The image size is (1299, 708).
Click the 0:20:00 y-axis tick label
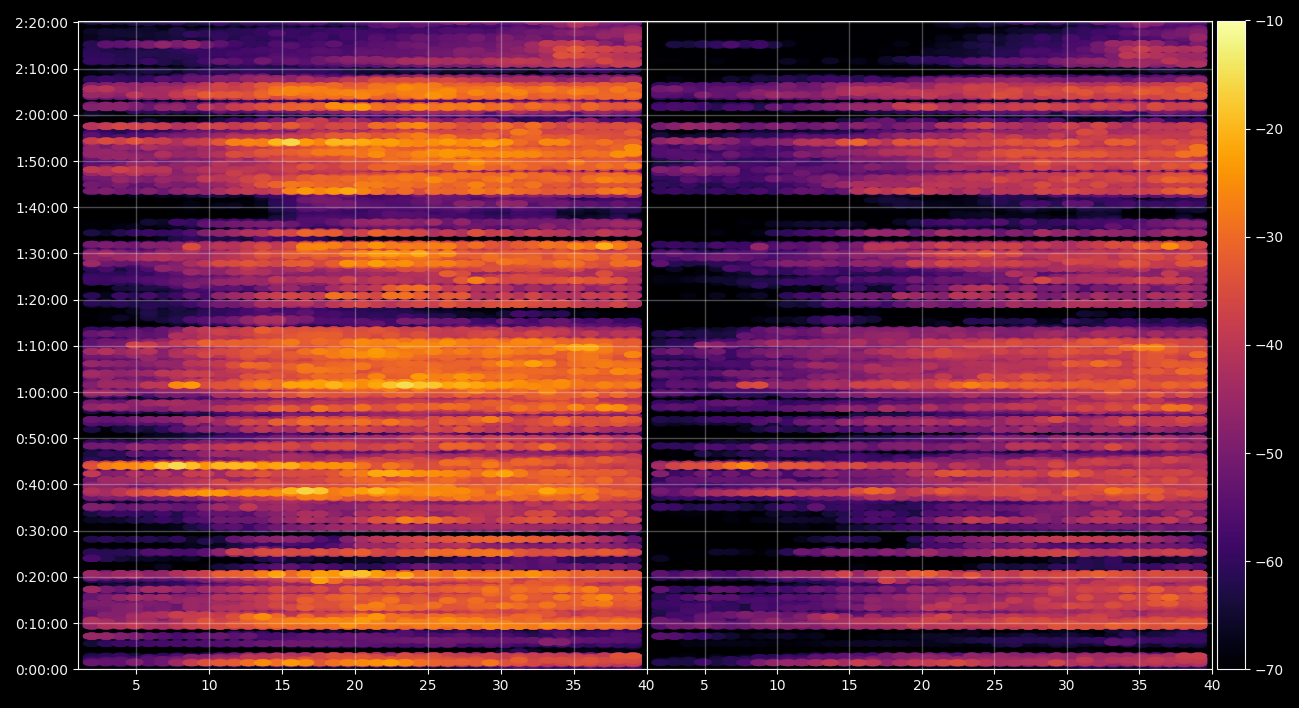[x=42, y=577]
